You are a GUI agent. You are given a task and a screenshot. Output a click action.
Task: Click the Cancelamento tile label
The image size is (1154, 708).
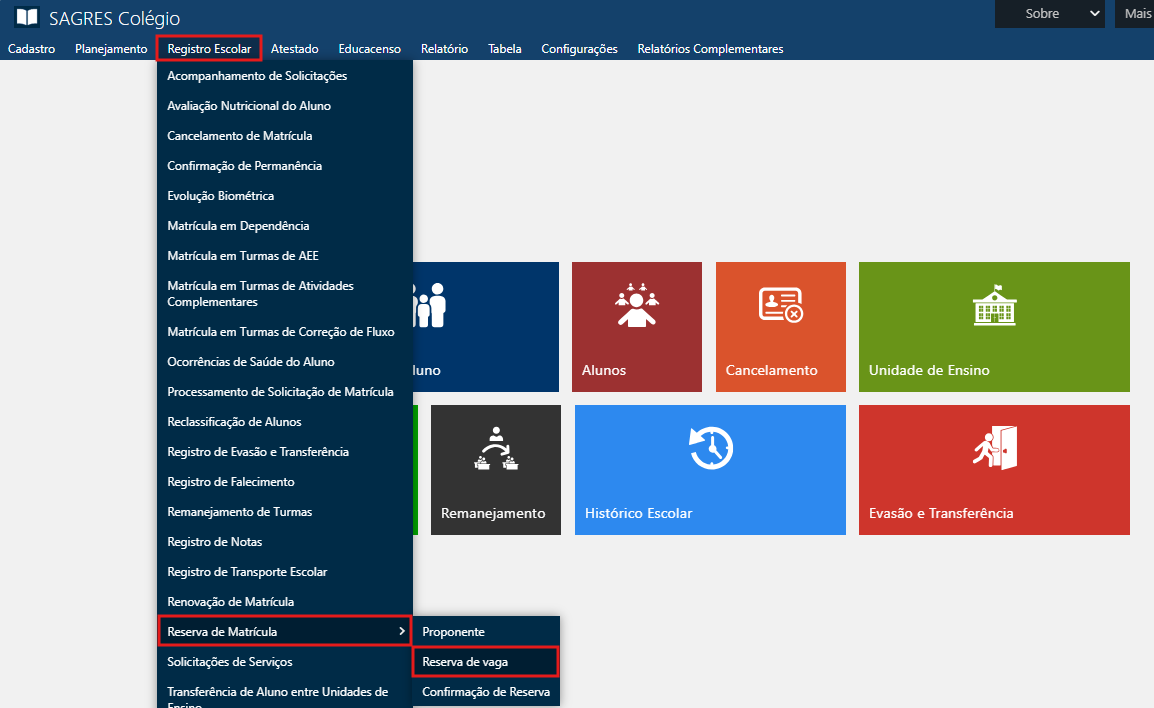(771, 370)
